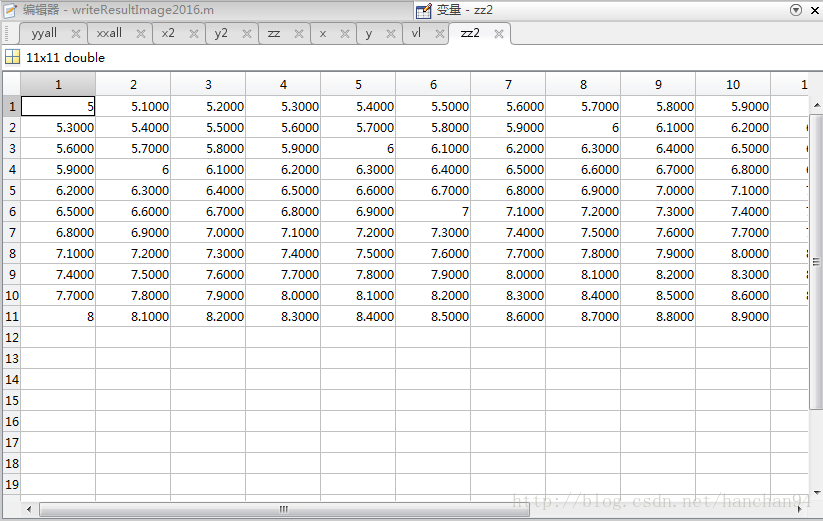Screen dimensions: 823x521
Task: Click cell 6.2000 in row 5 column 1
Action: (x=58, y=190)
